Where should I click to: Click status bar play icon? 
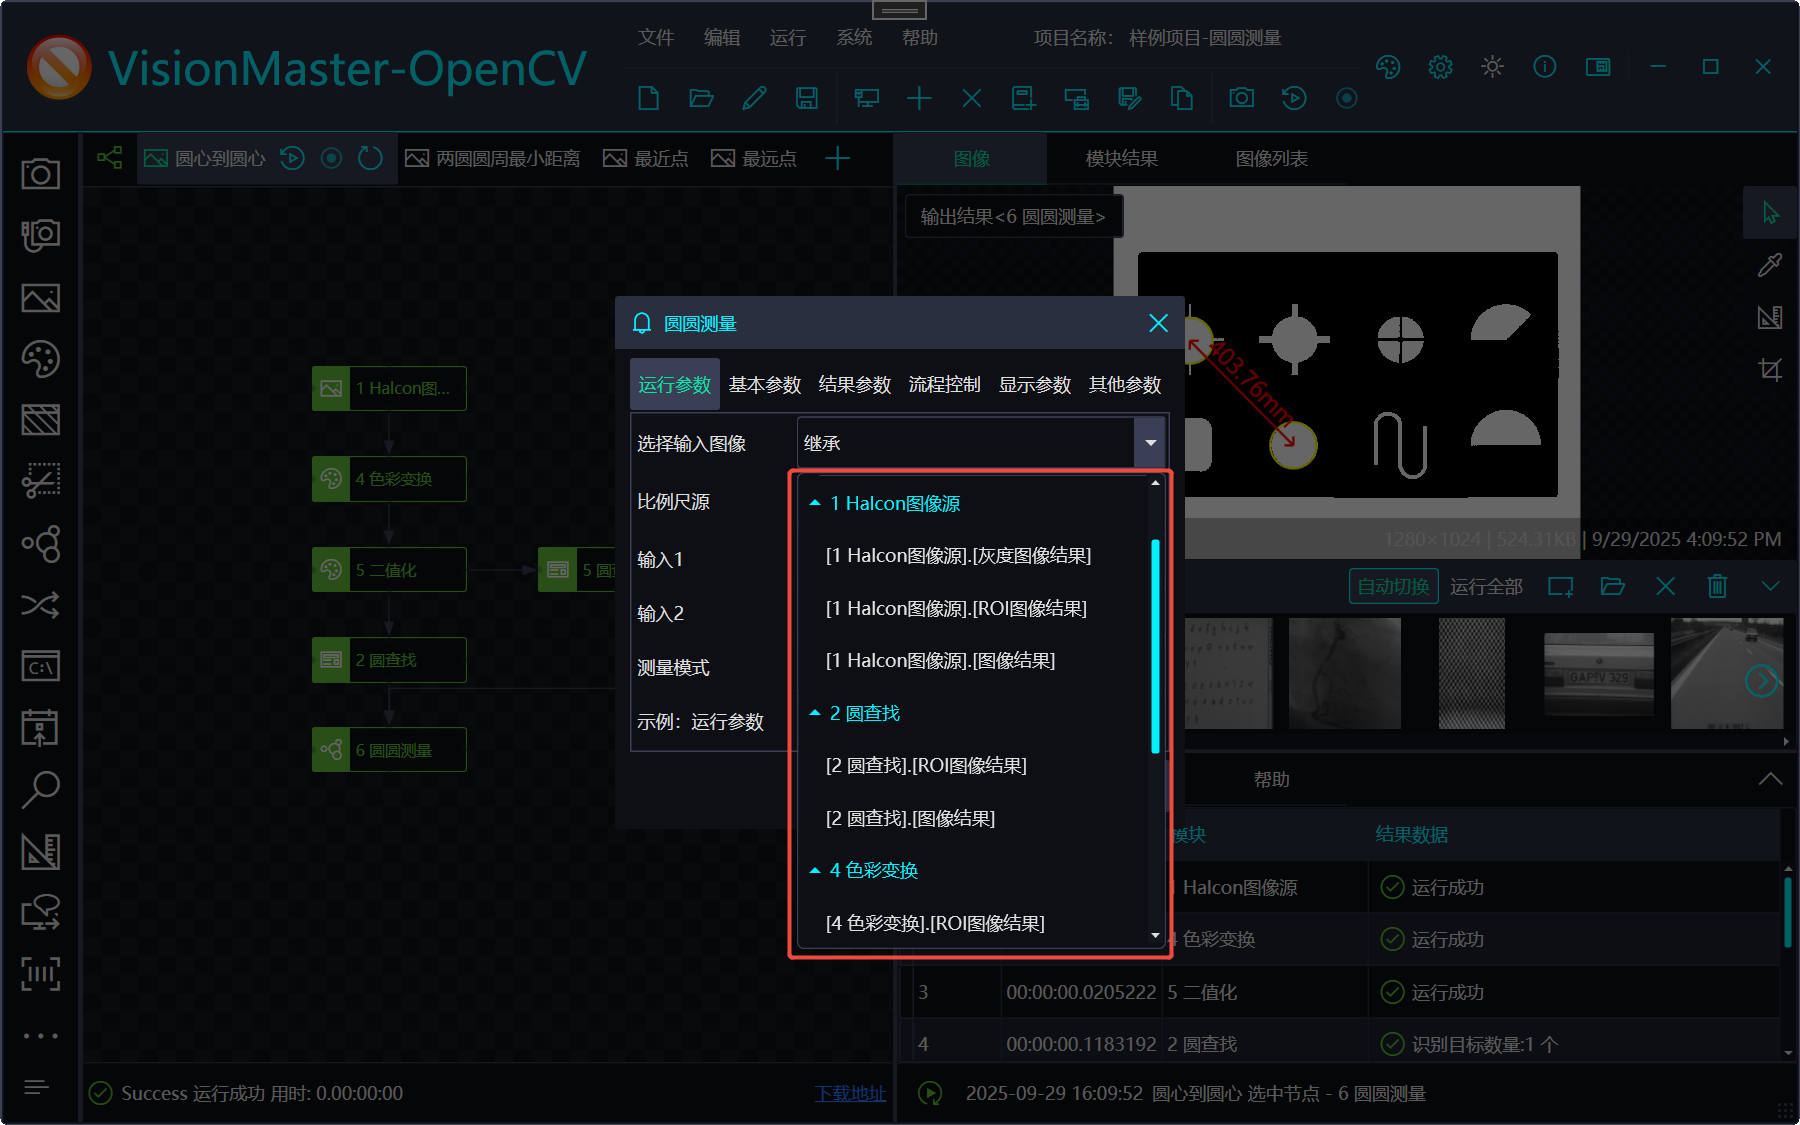(x=930, y=1093)
